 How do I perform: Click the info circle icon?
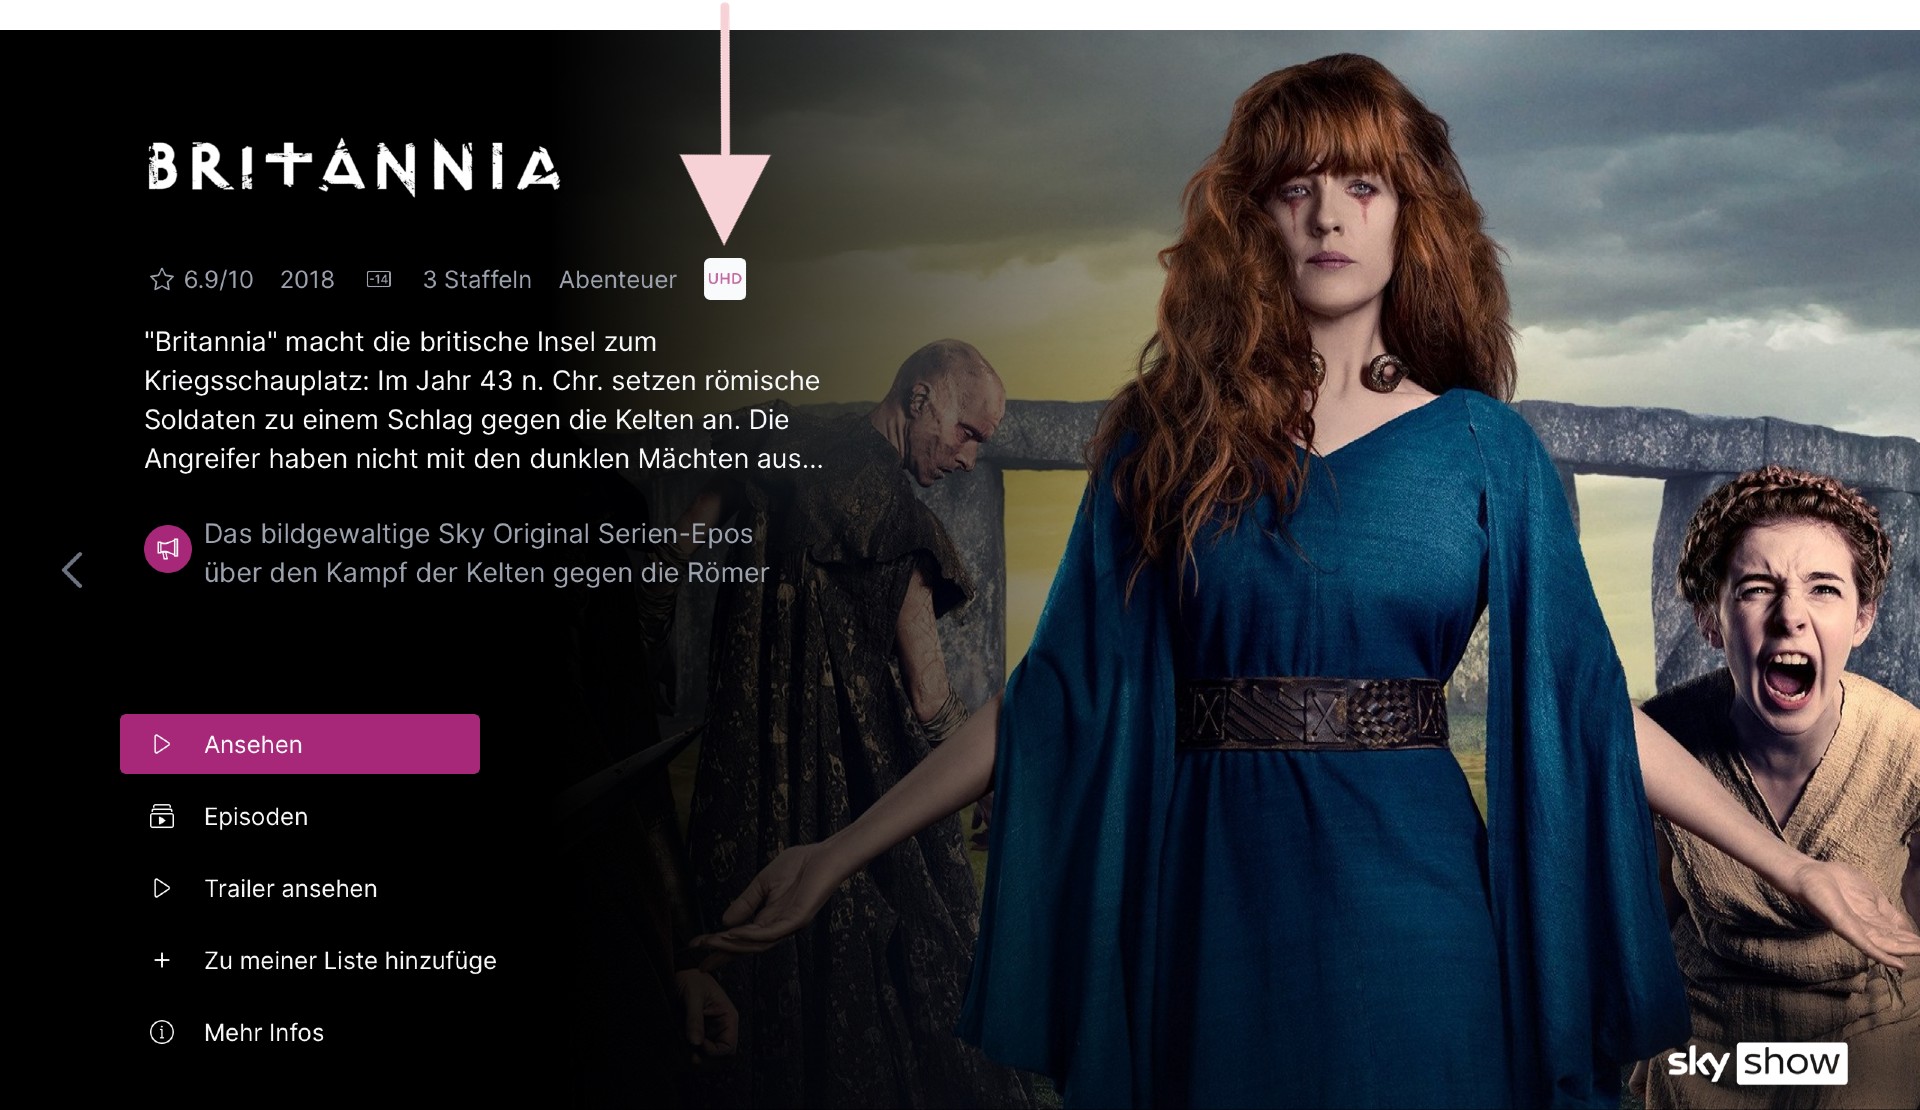tap(162, 1032)
